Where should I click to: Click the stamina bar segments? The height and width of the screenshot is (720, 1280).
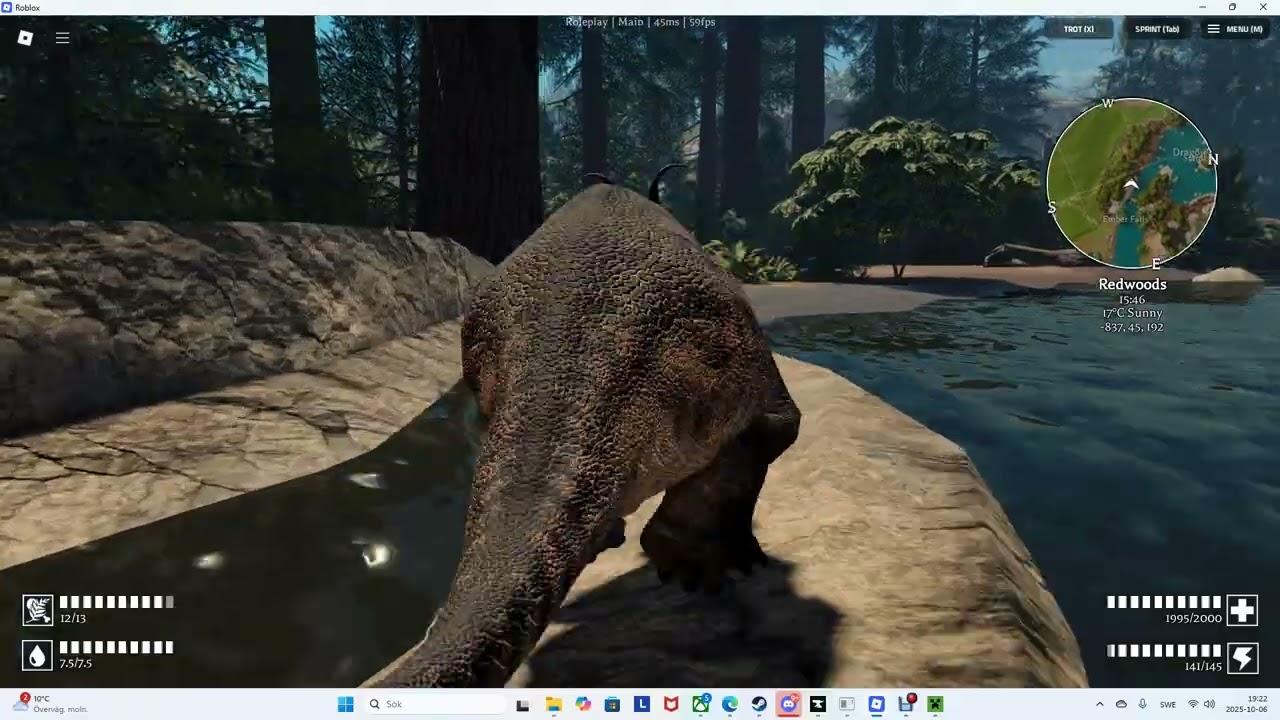[x=1164, y=650]
